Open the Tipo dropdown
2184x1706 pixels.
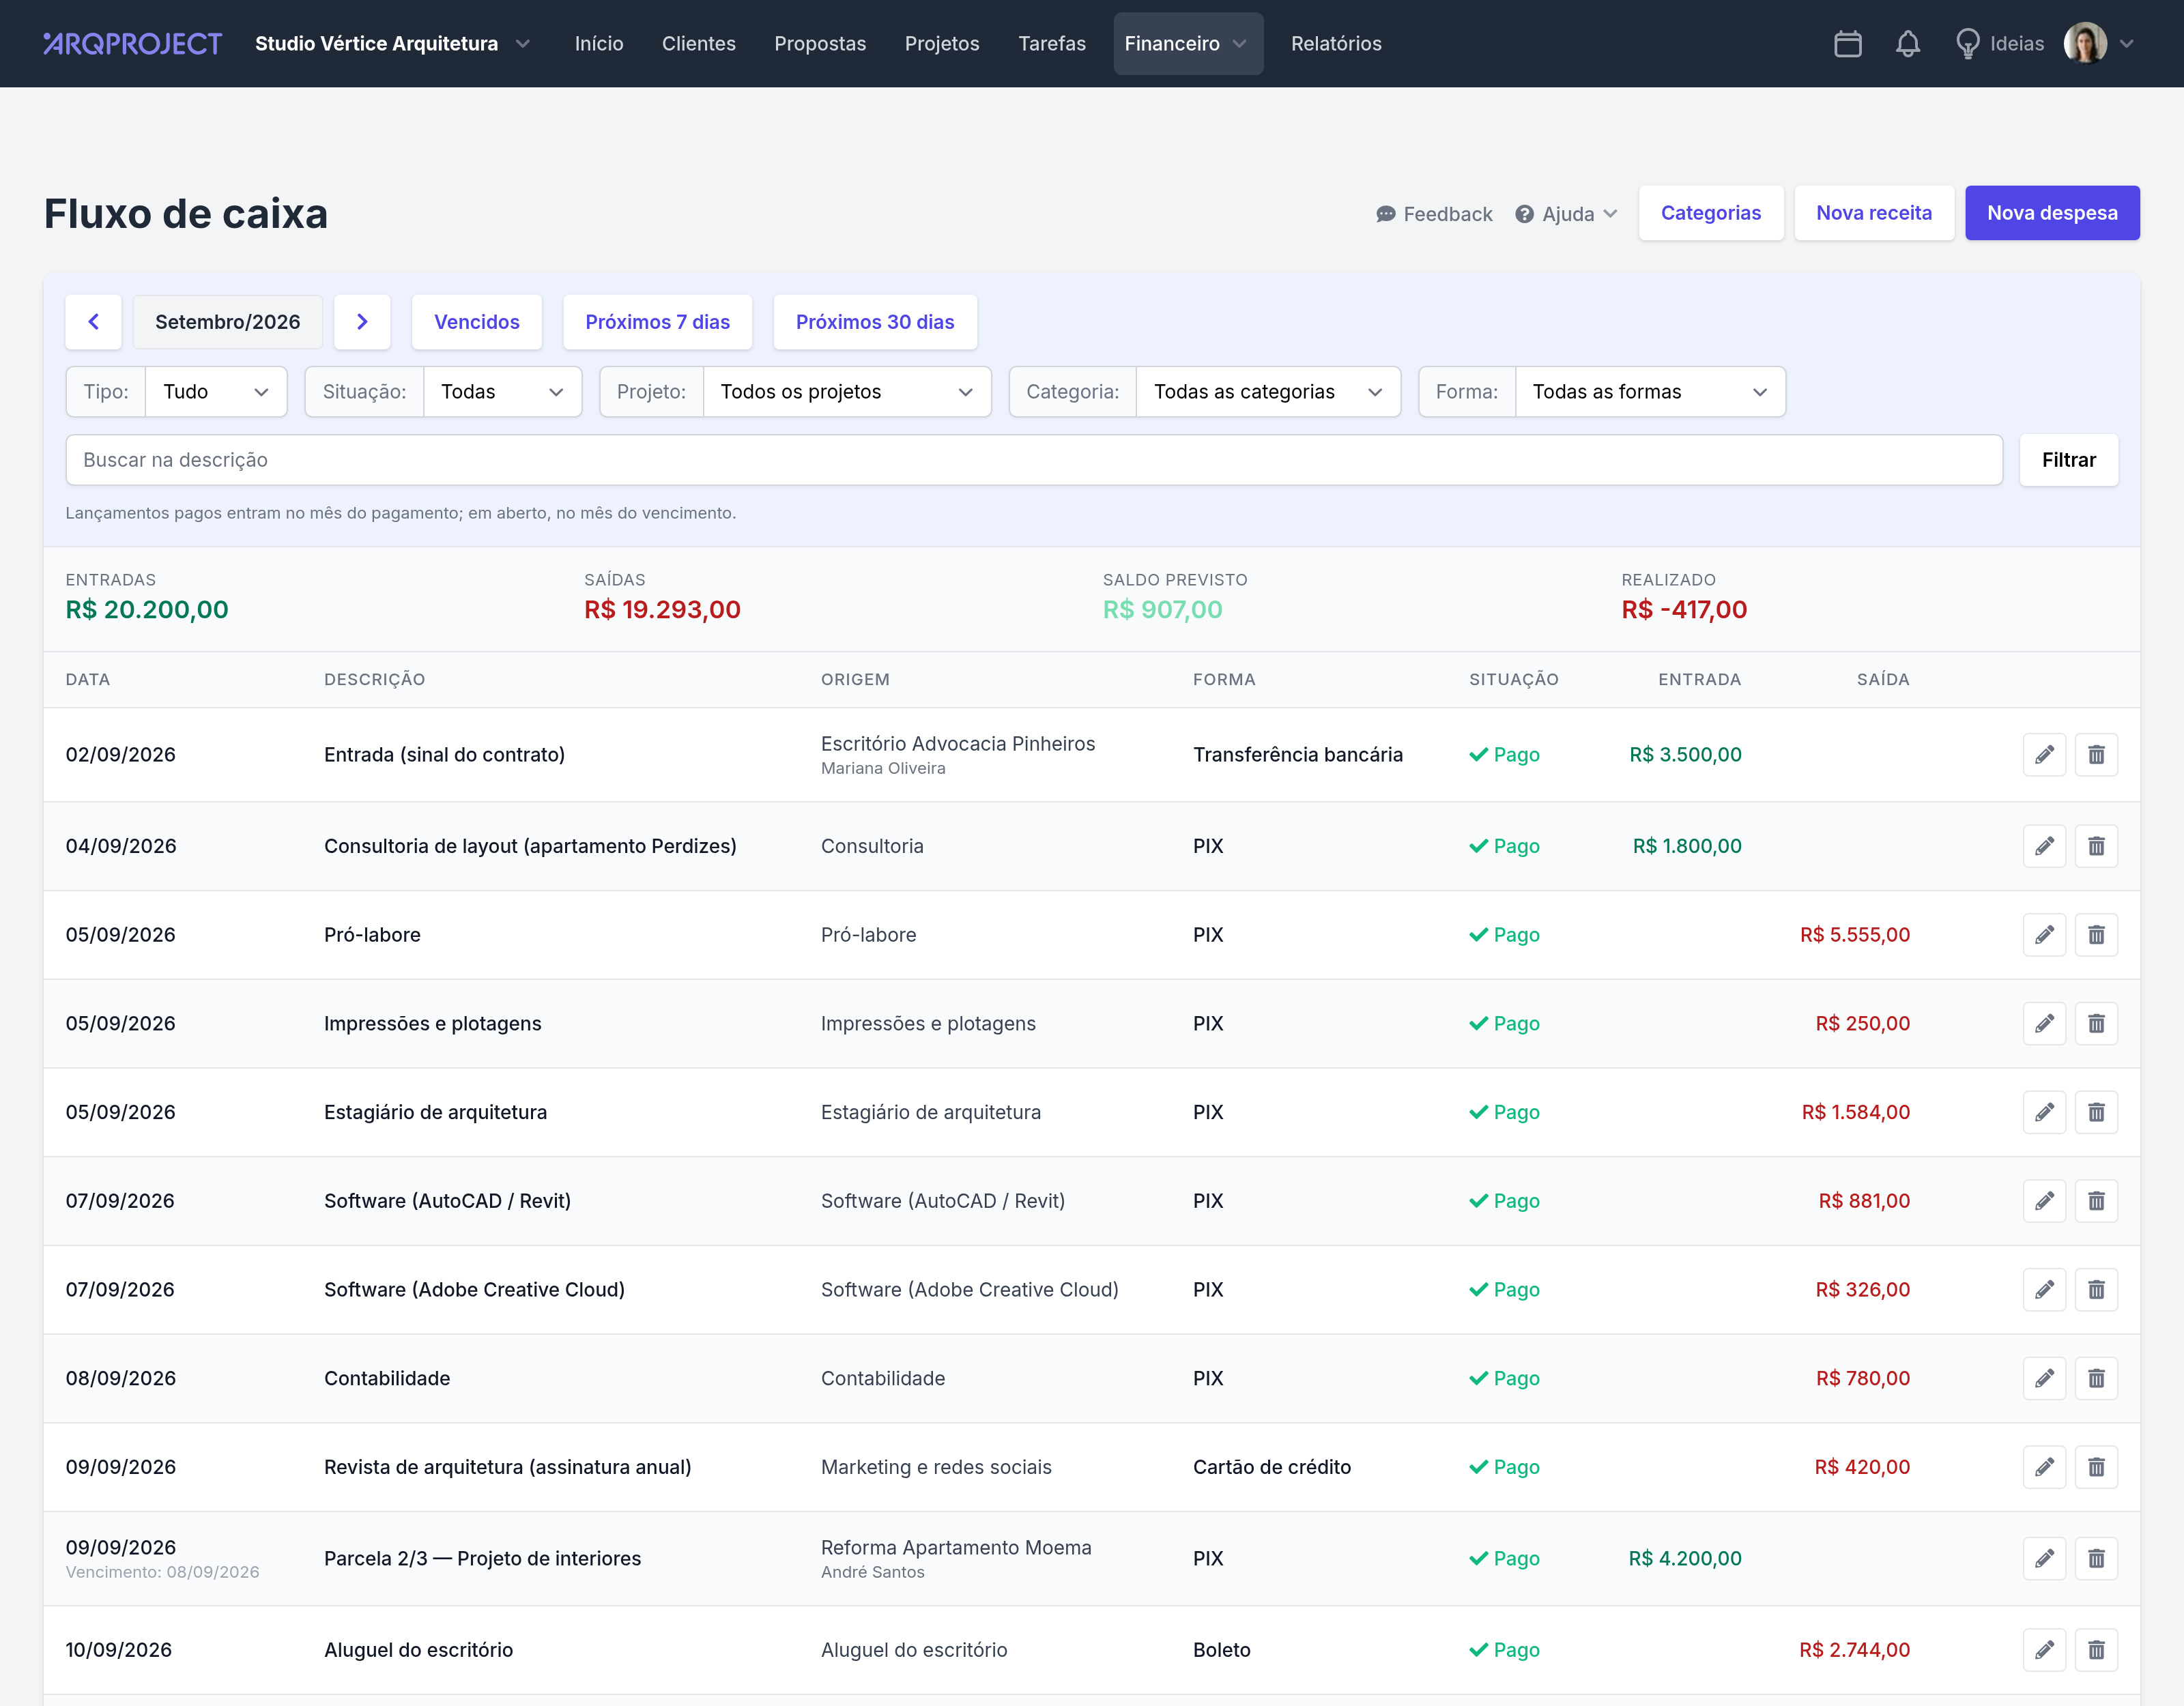pyautogui.click(x=216, y=392)
